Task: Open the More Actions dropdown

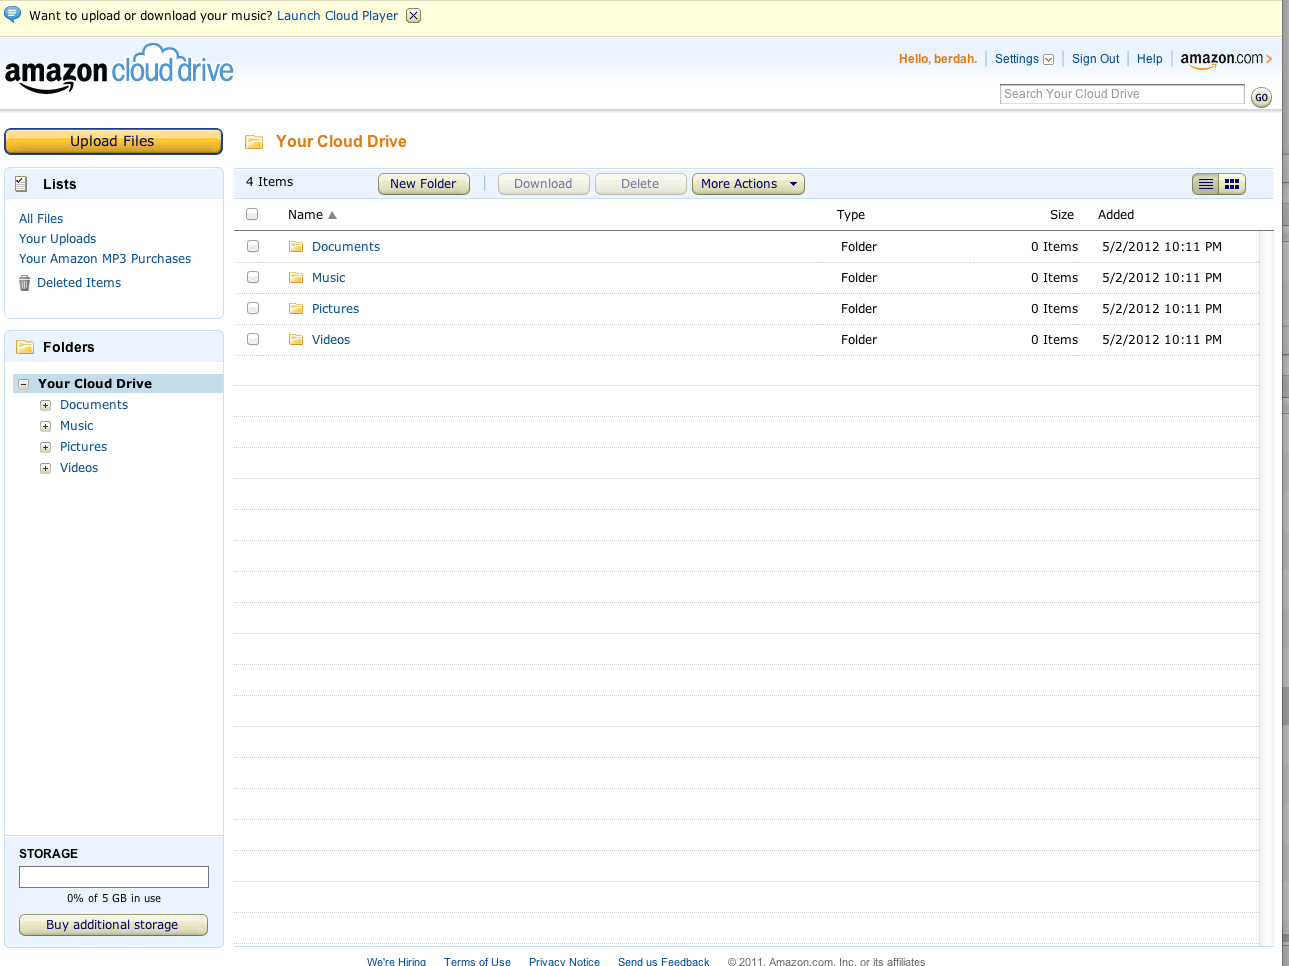Action: [748, 184]
